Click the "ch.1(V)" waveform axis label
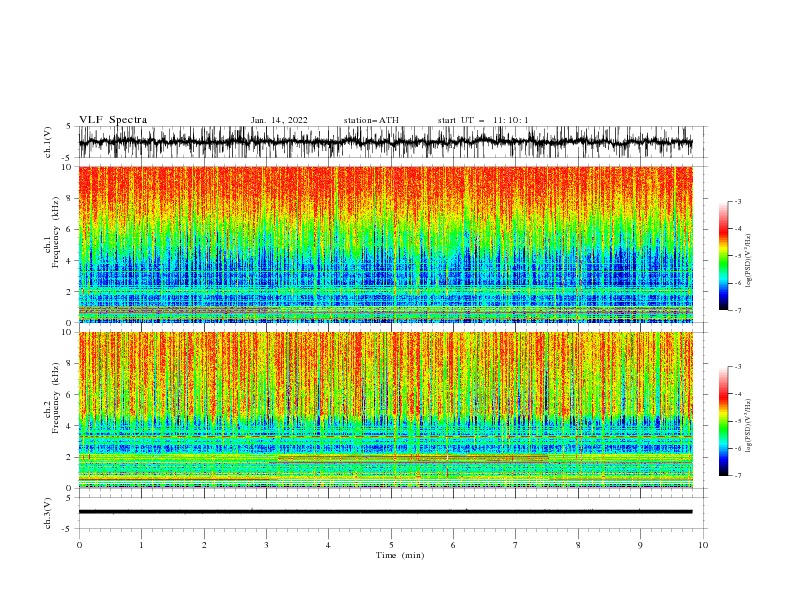Screen dimensions: 792x612 pyautogui.click(x=48, y=142)
